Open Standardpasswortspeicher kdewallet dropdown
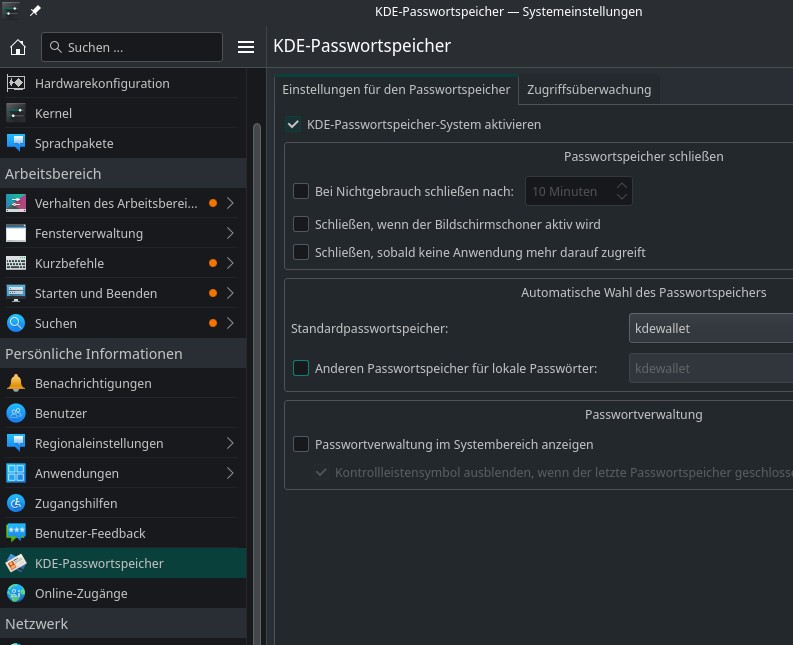 [711, 328]
